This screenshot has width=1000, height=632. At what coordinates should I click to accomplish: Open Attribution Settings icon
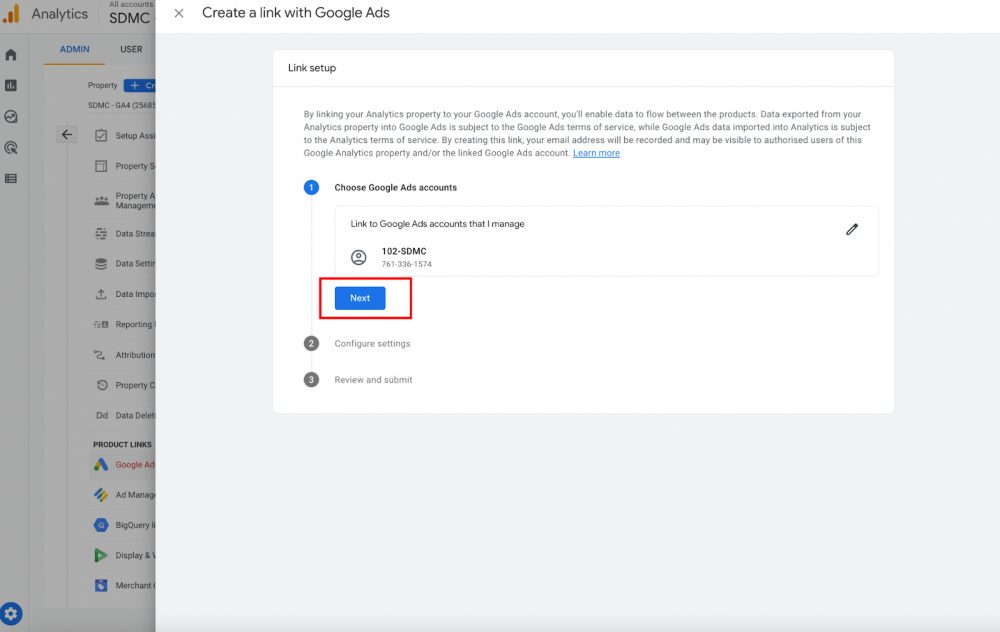coord(99,355)
